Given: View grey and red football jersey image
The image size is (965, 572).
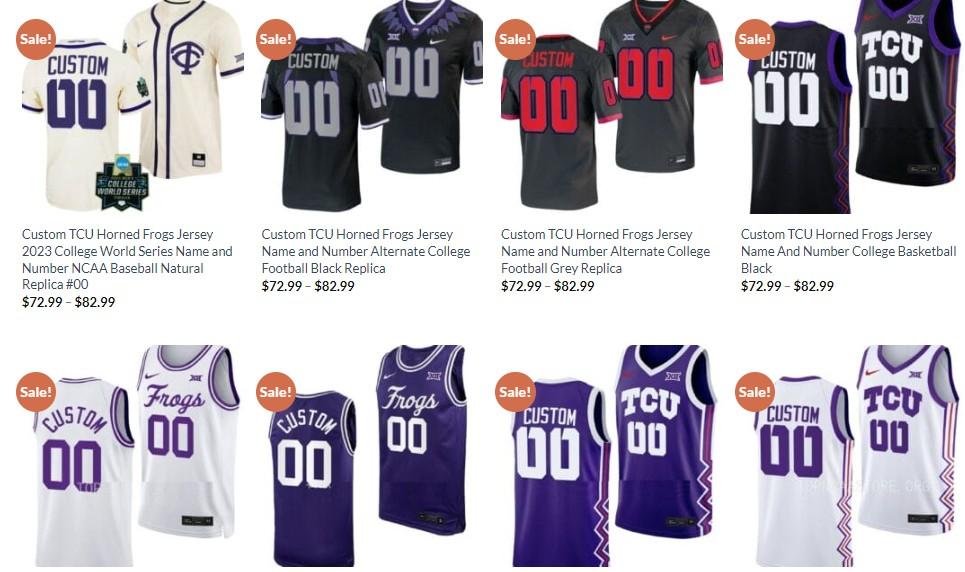Looking at the screenshot, I should [611, 107].
